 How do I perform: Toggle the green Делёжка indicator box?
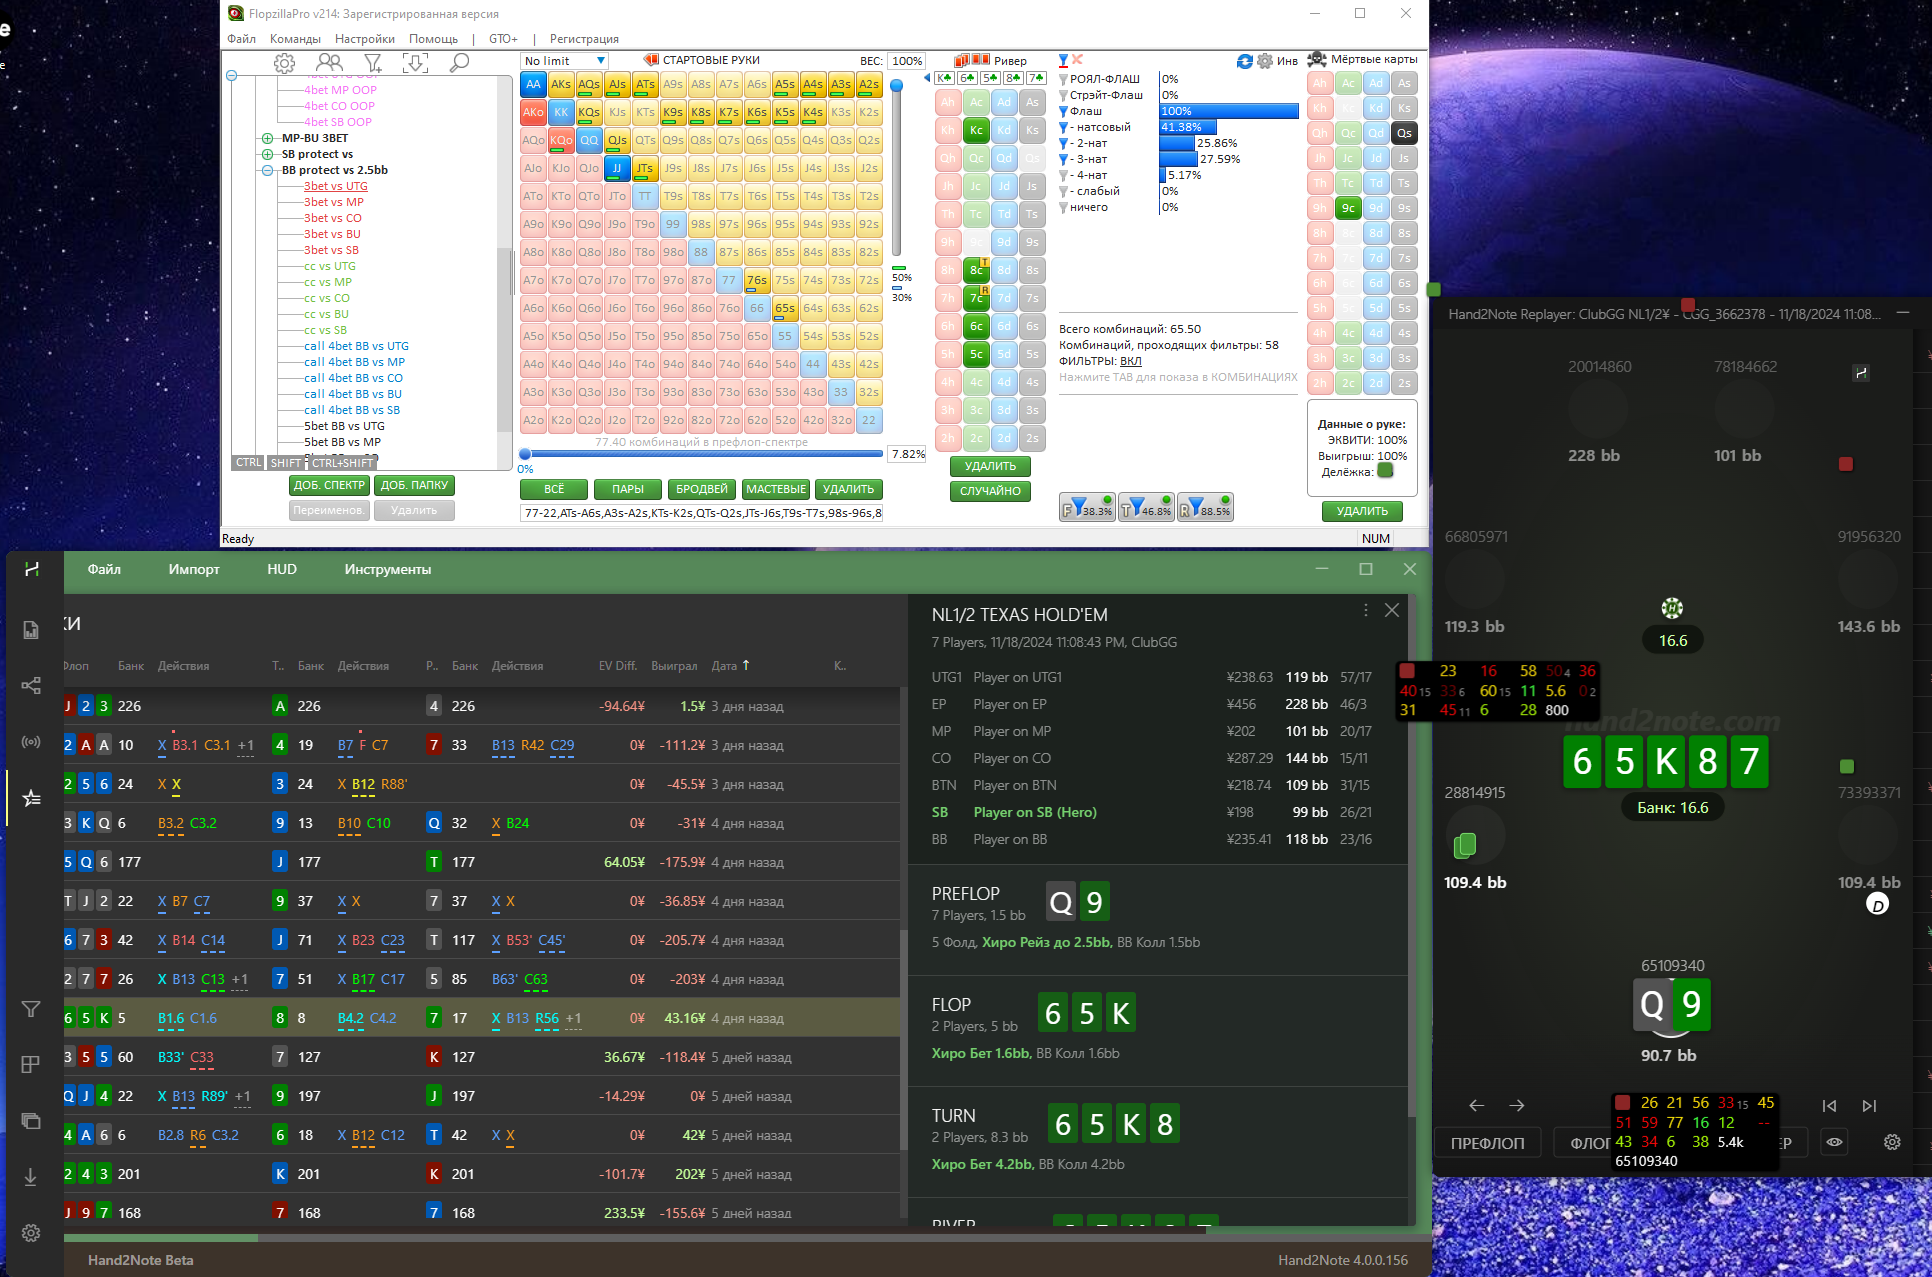(x=1386, y=471)
